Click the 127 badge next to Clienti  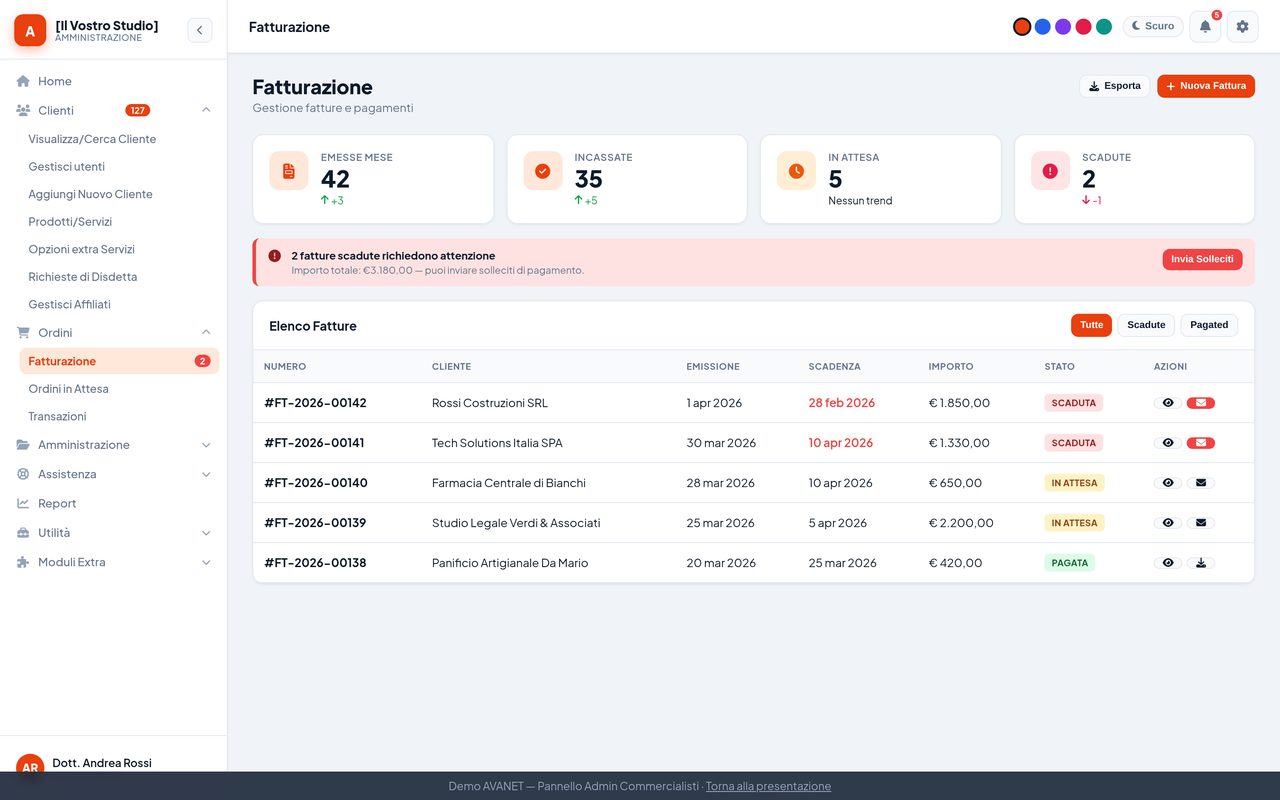[137, 110]
